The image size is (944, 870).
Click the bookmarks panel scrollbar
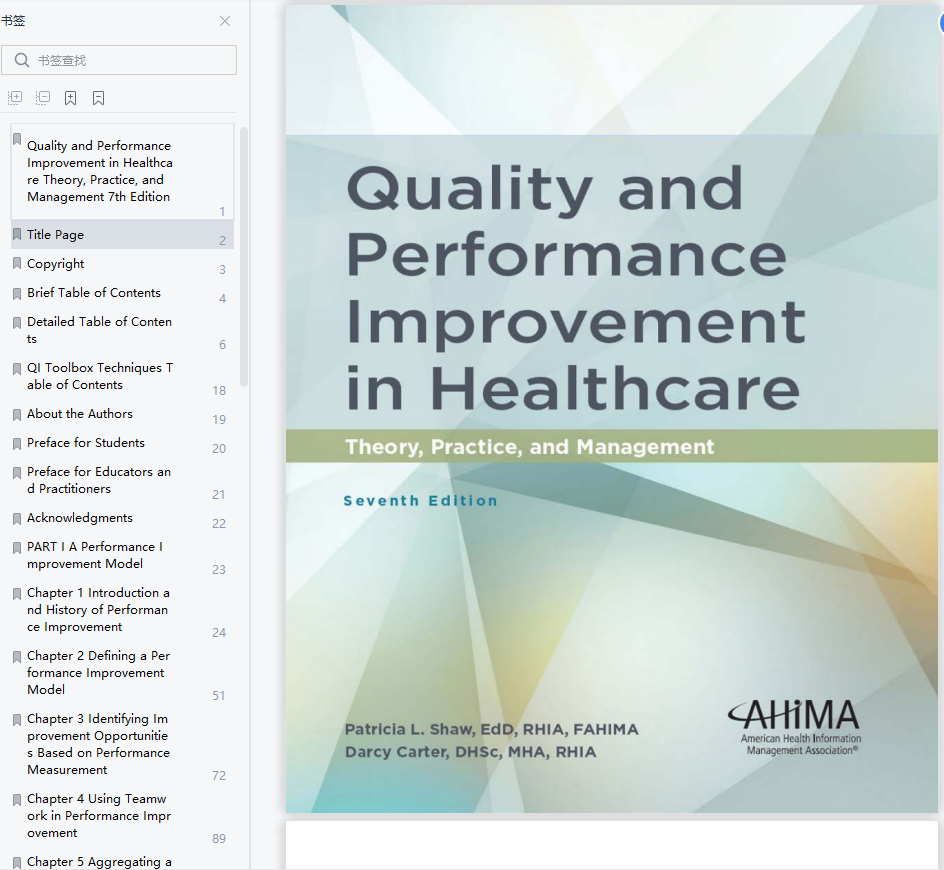[244, 257]
